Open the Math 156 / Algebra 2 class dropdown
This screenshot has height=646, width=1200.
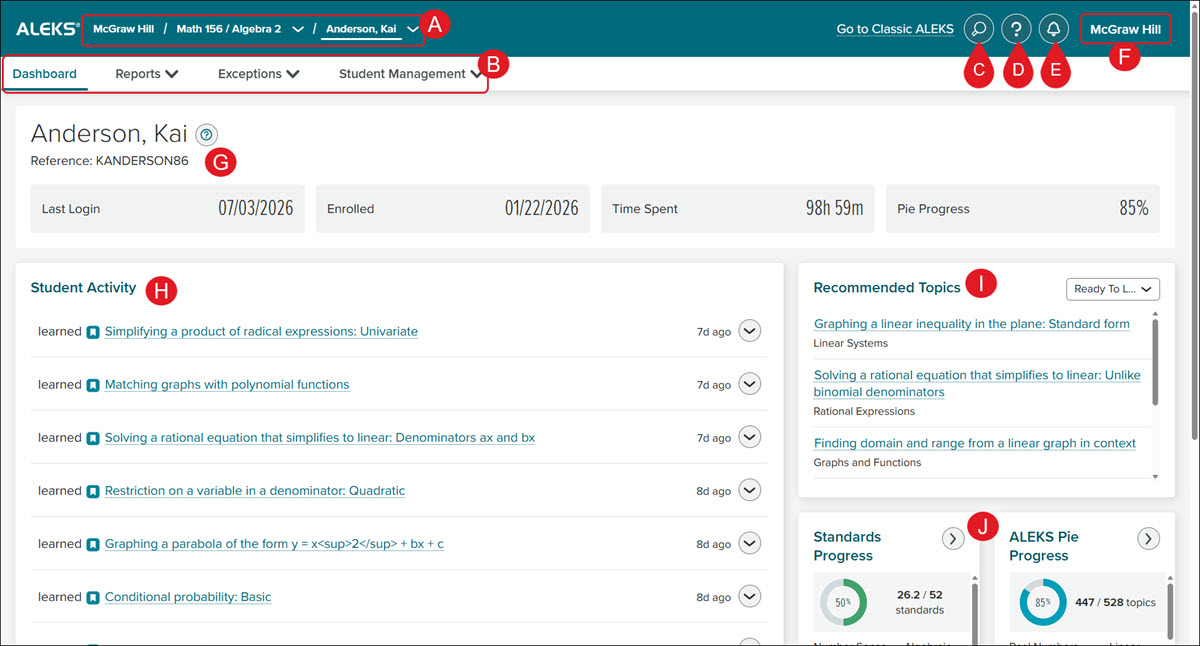[x=298, y=29]
